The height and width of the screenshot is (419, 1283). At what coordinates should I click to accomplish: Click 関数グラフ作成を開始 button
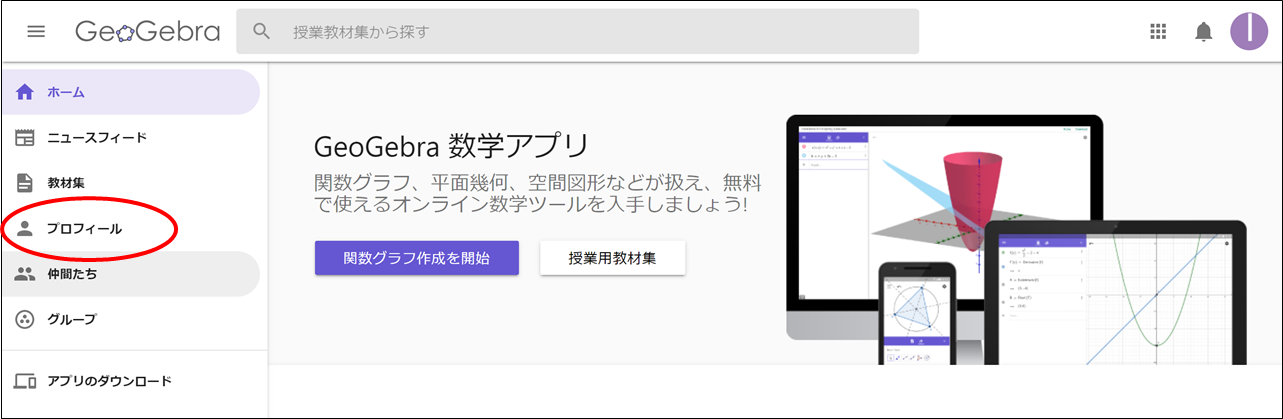pyautogui.click(x=417, y=257)
